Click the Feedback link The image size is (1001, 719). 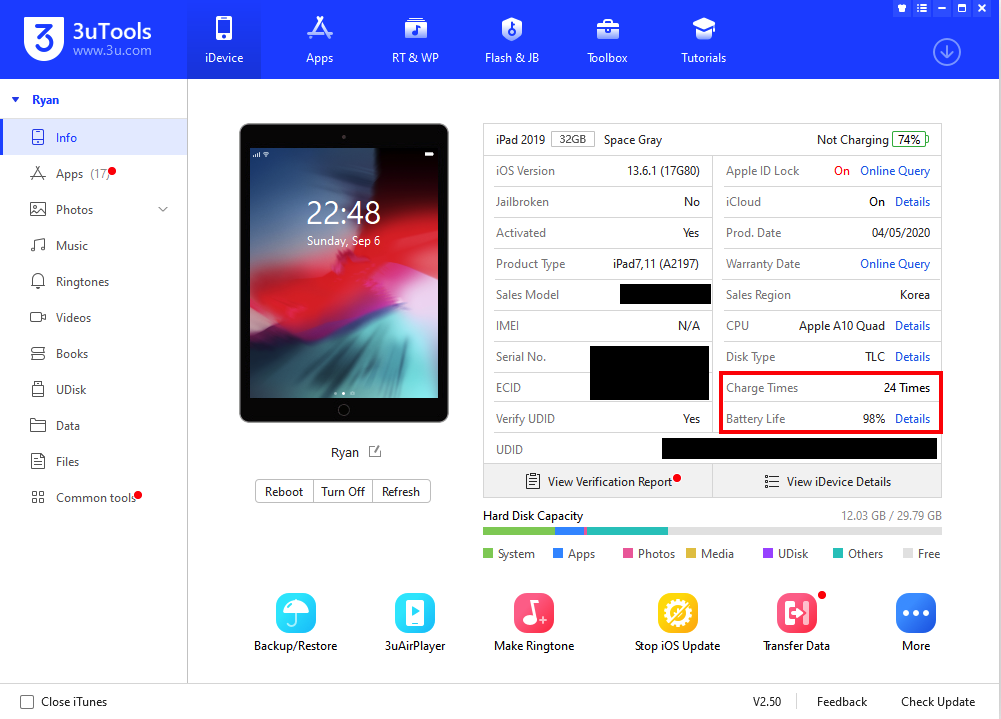coord(841,702)
